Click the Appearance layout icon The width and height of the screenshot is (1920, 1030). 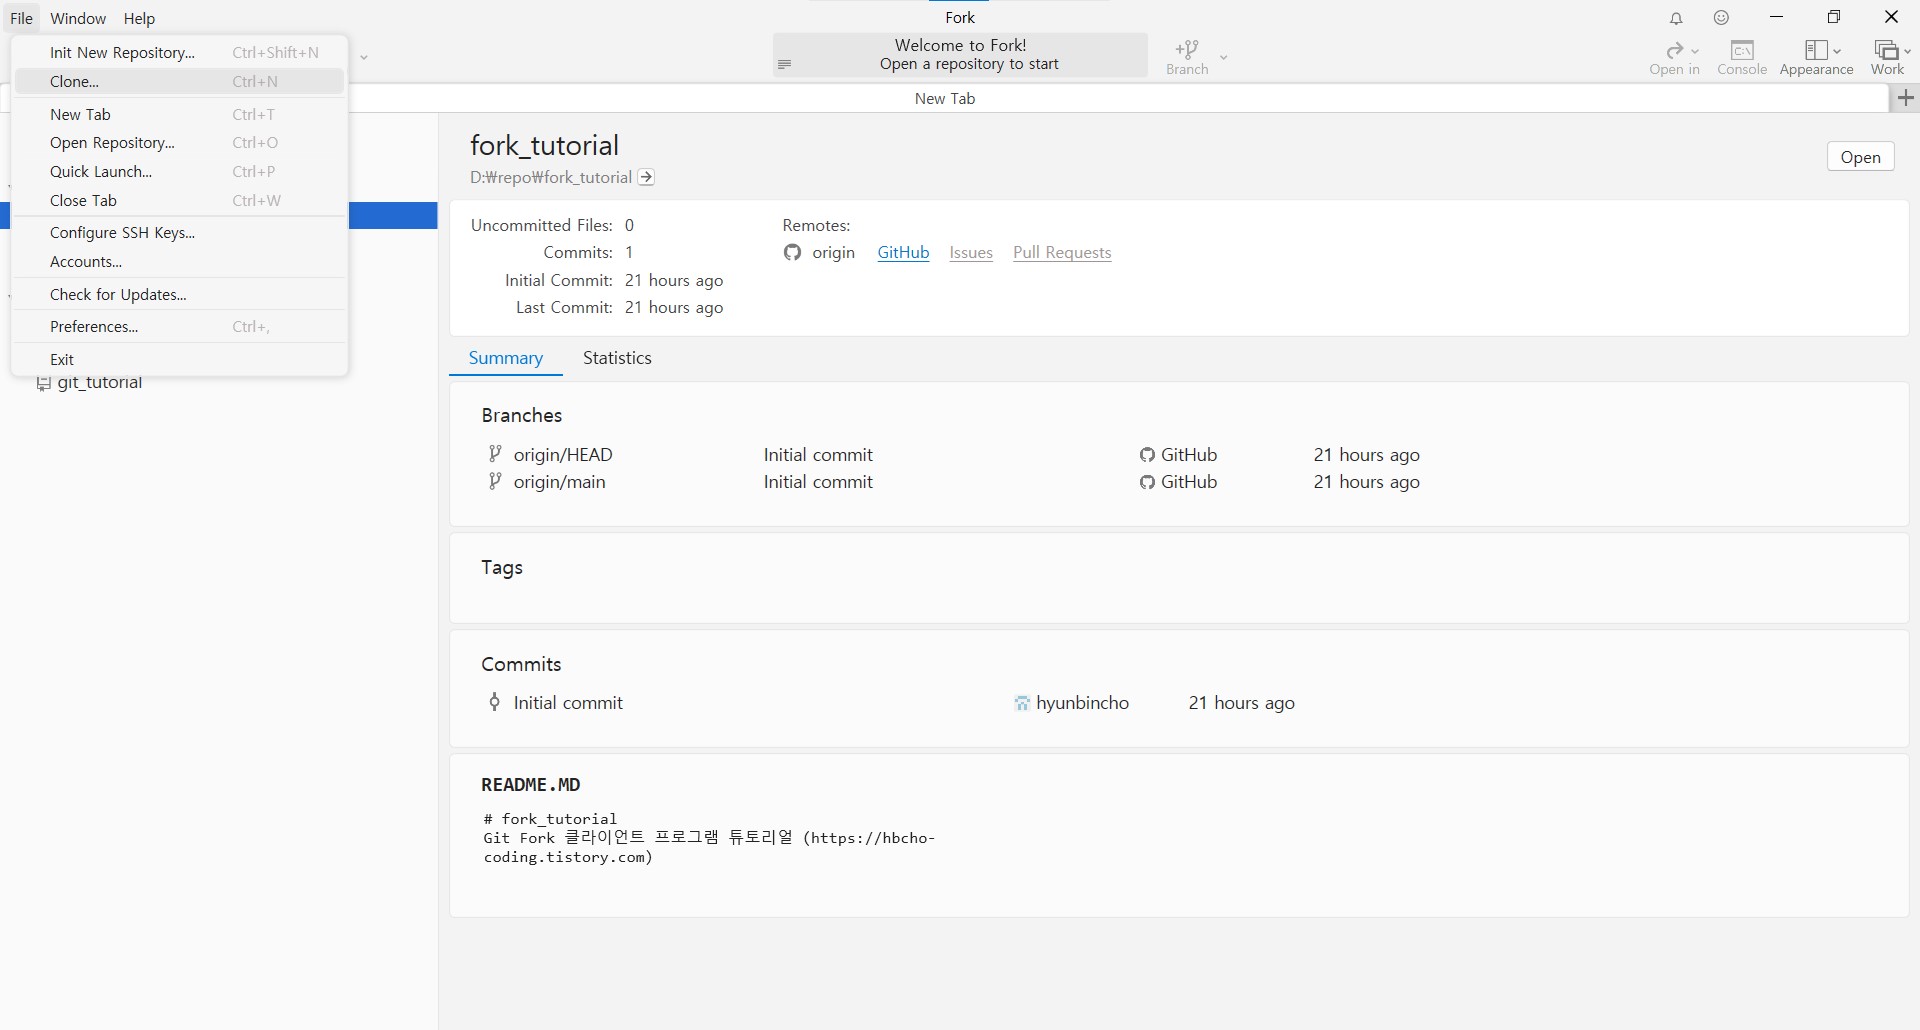(x=1816, y=50)
